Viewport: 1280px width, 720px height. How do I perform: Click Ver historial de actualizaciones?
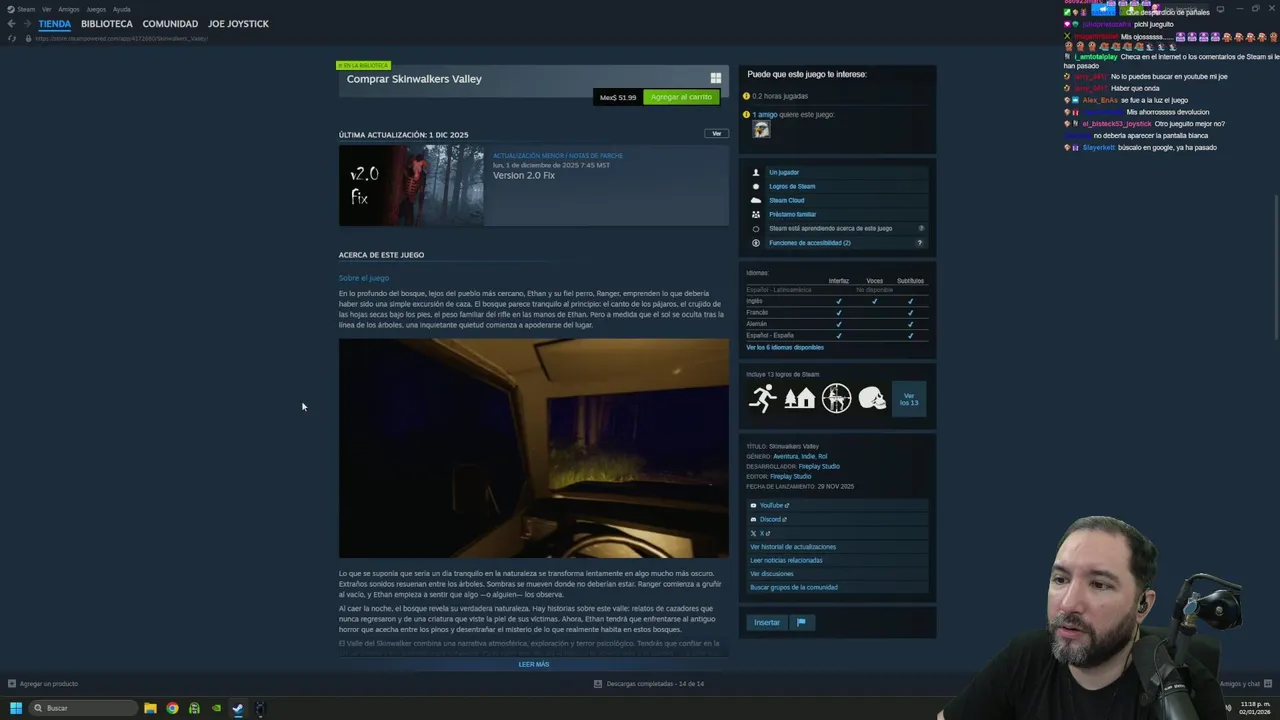click(793, 547)
